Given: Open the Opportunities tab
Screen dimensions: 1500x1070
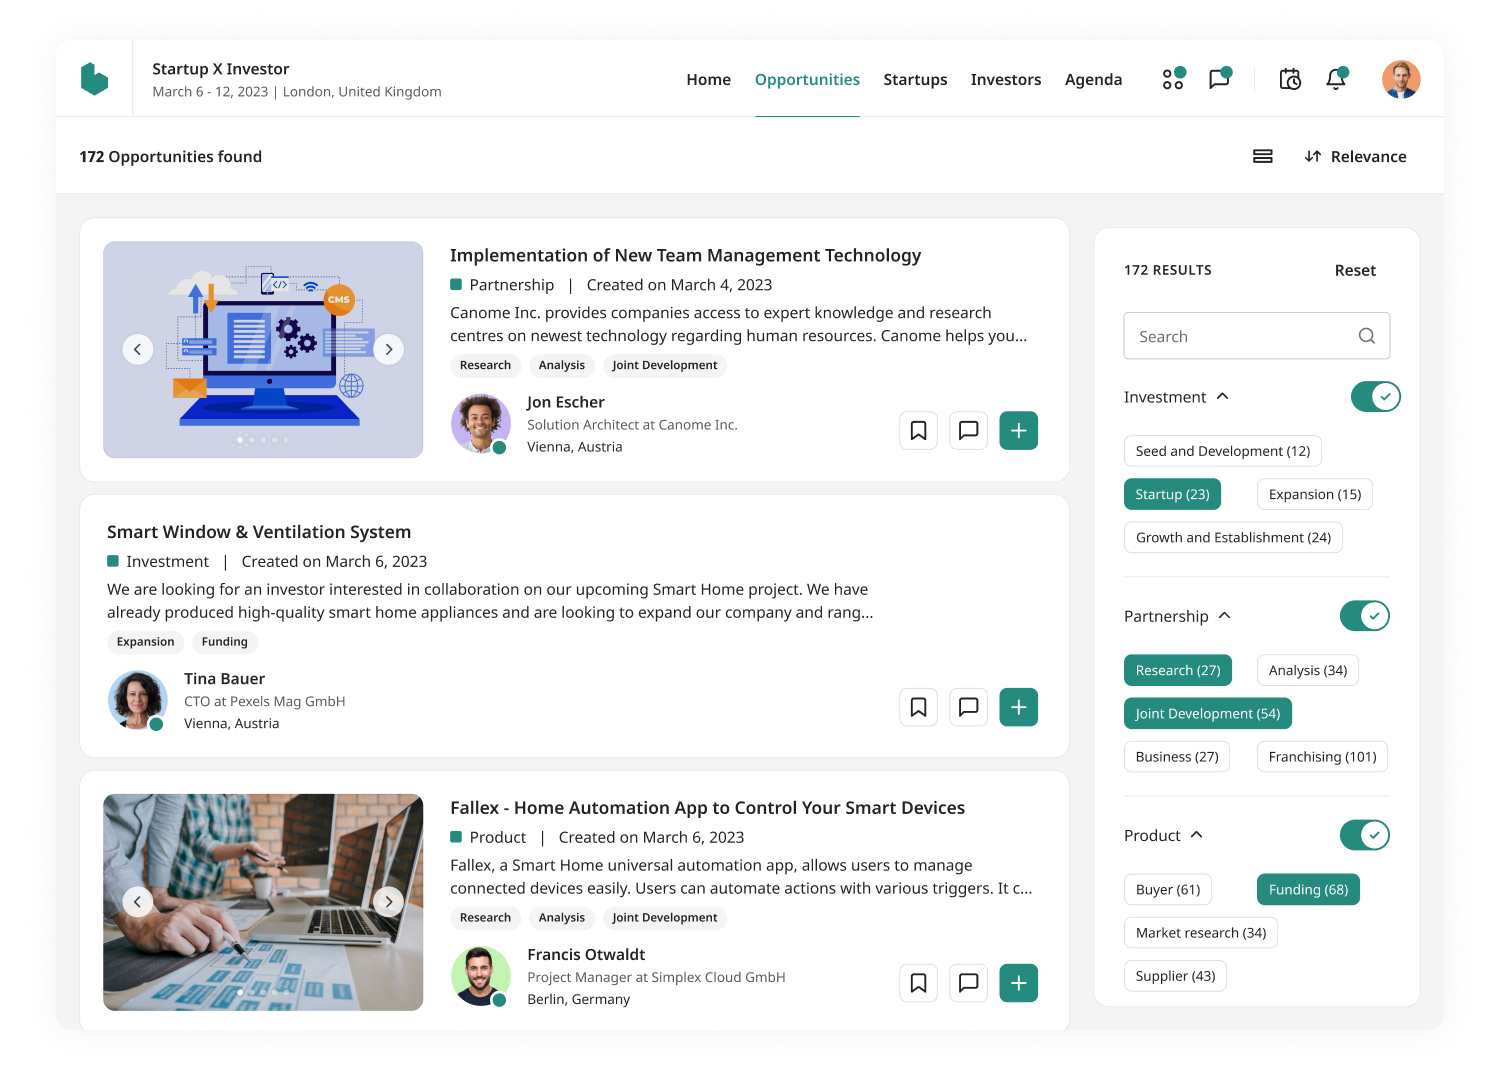Looking at the screenshot, I should click(807, 79).
